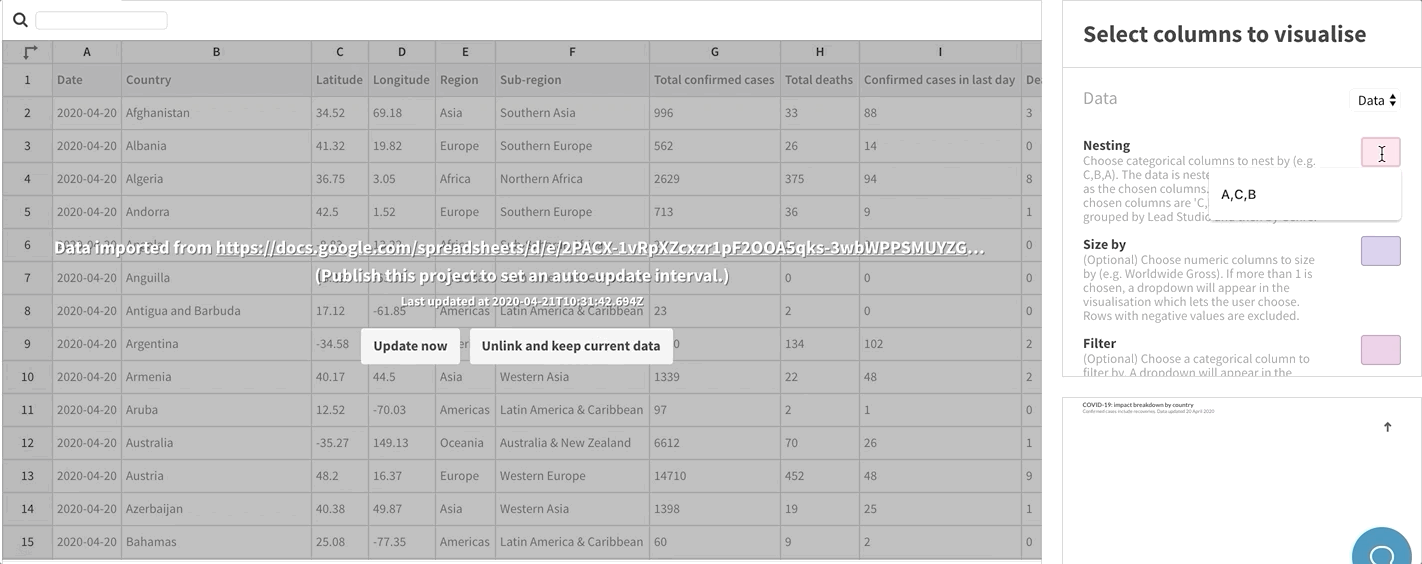The width and height of the screenshot is (1422, 564).
Task: Select column G header
Action: [x=715, y=52]
